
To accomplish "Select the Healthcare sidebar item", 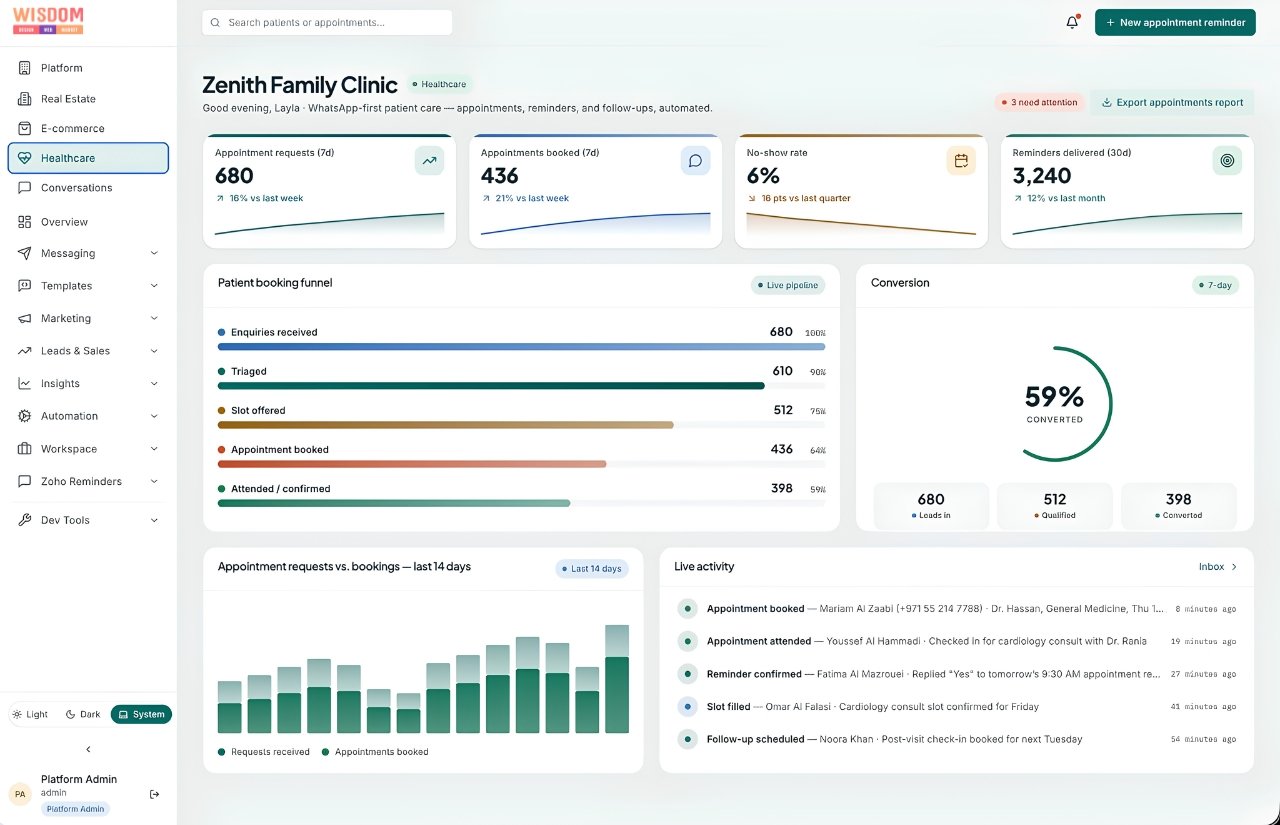I will point(88,158).
